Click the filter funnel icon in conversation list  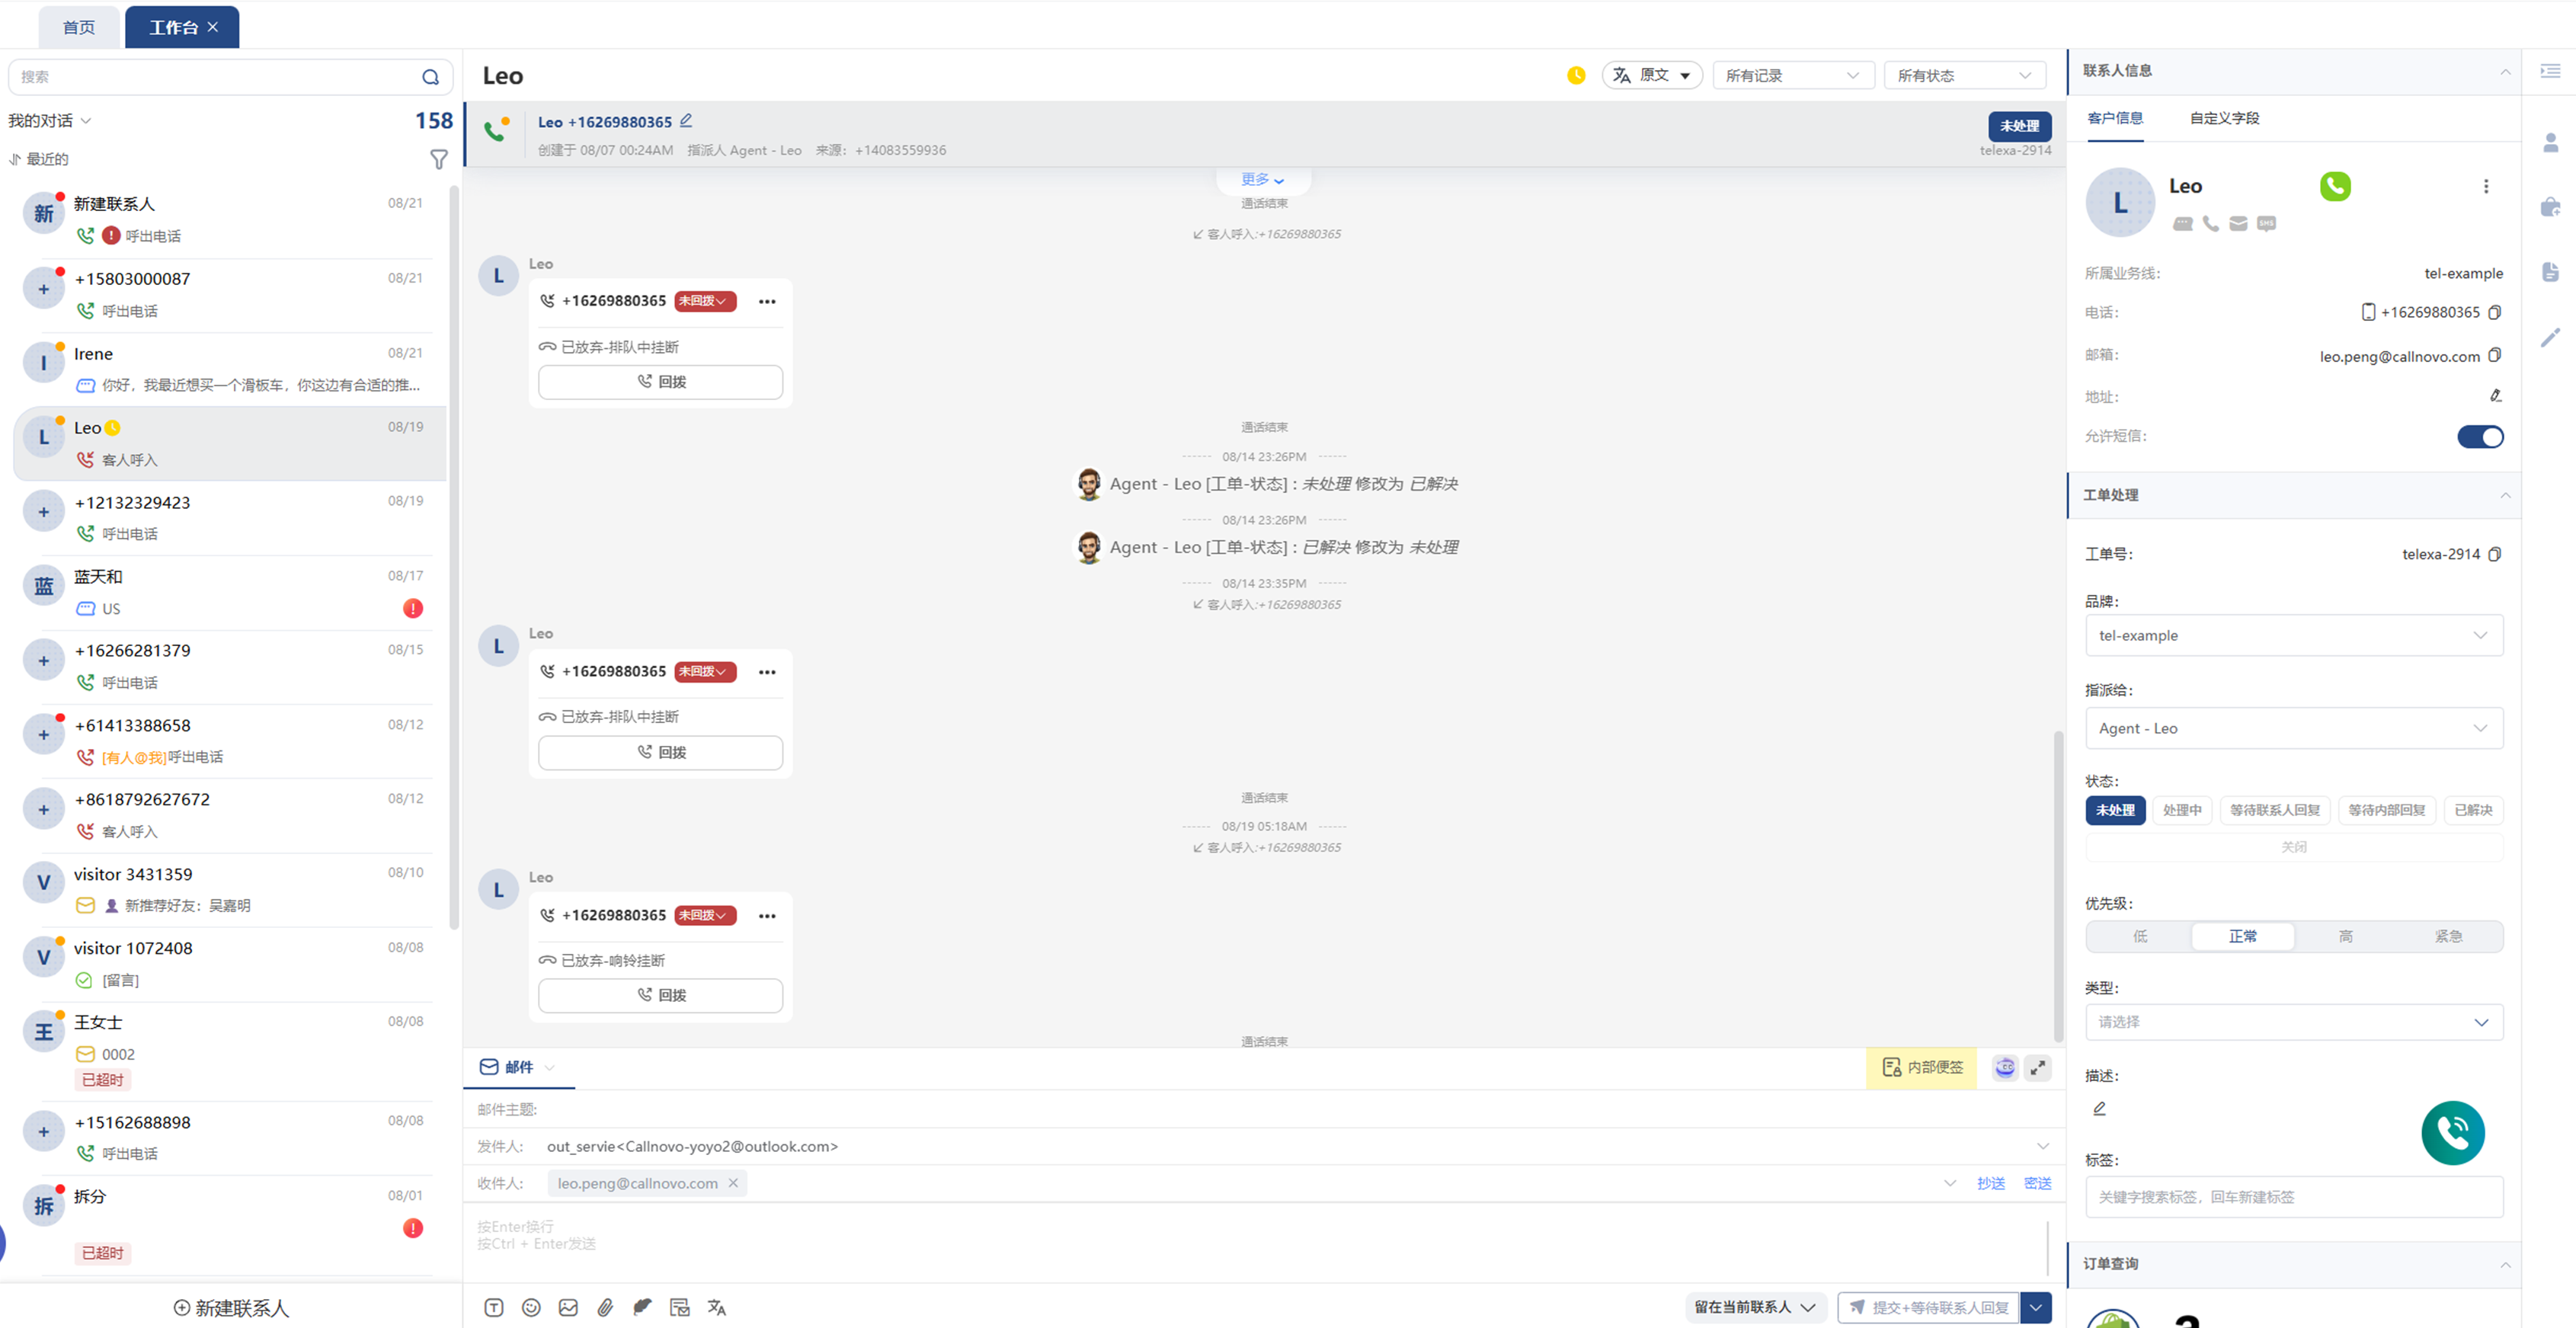coord(438,159)
